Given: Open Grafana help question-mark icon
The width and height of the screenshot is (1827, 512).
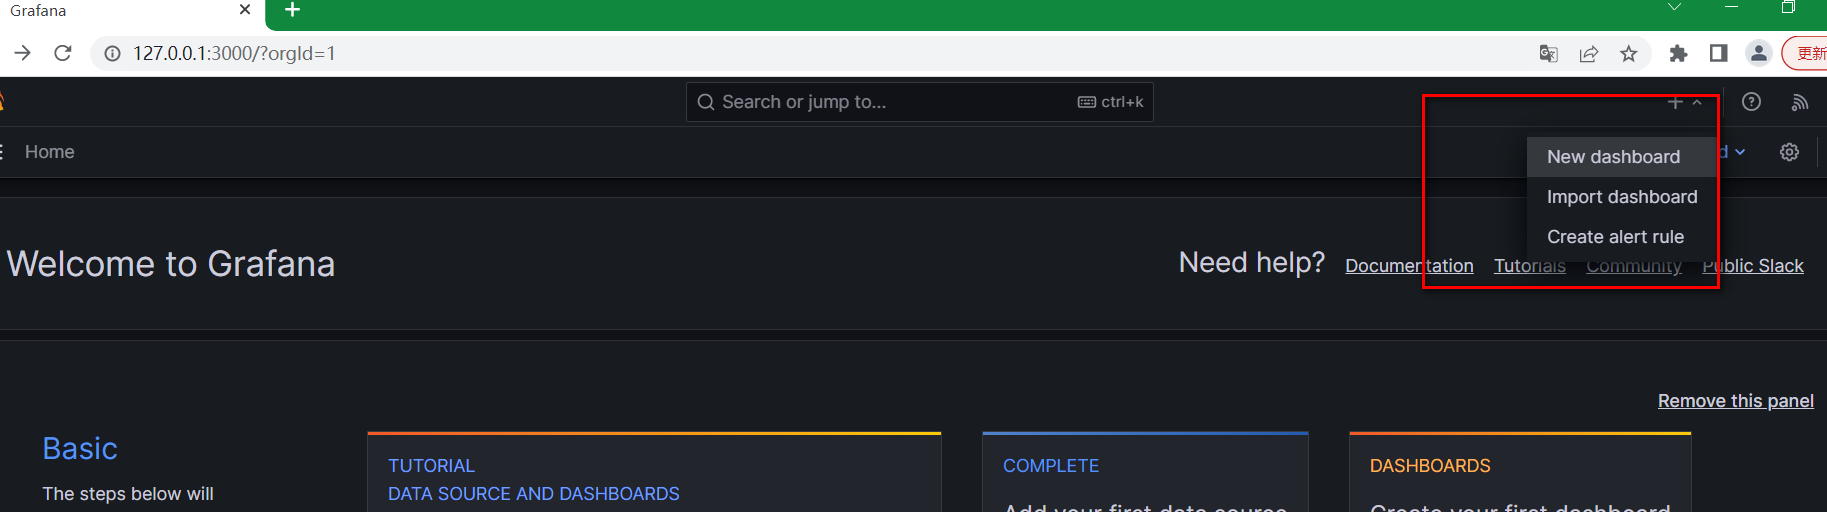Looking at the screenshot, I should [1751, 102].
